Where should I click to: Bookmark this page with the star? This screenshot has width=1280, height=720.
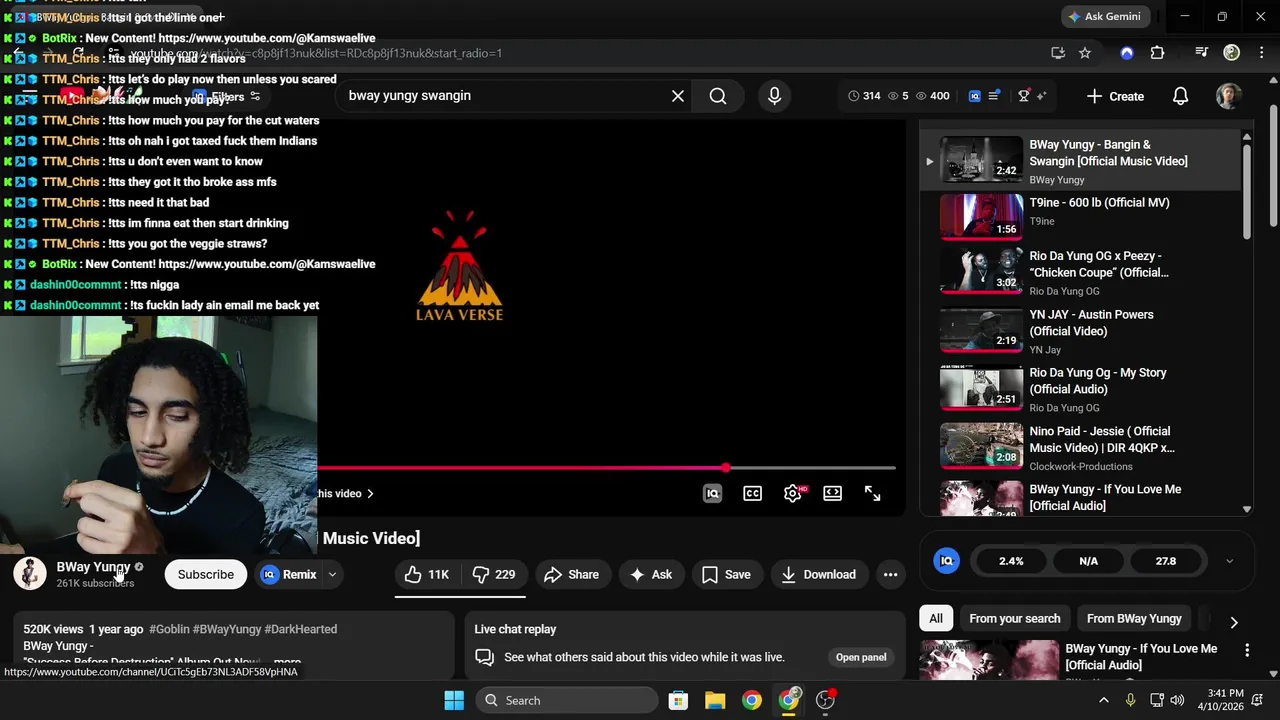(x=1085, y=53)
